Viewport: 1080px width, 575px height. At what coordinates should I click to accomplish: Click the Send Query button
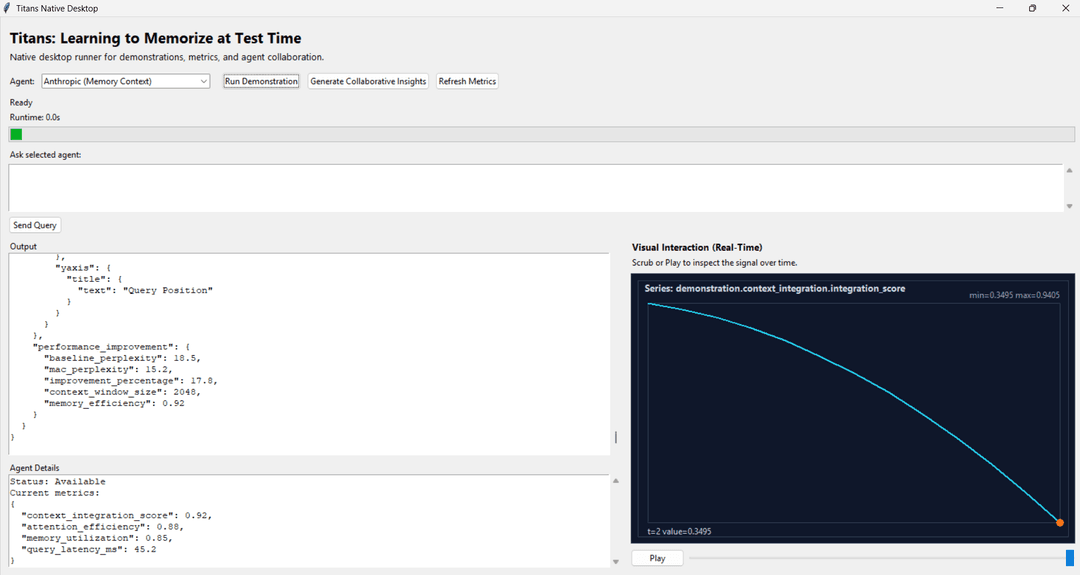coord(34,225)
